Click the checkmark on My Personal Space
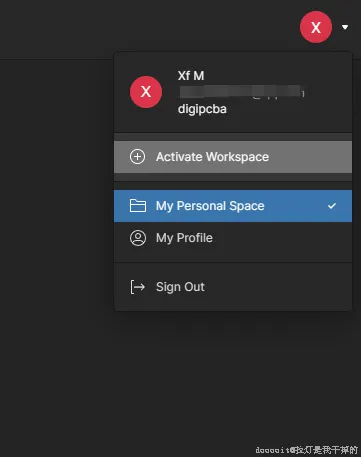361x457 pixels. (x=332, y=206)
